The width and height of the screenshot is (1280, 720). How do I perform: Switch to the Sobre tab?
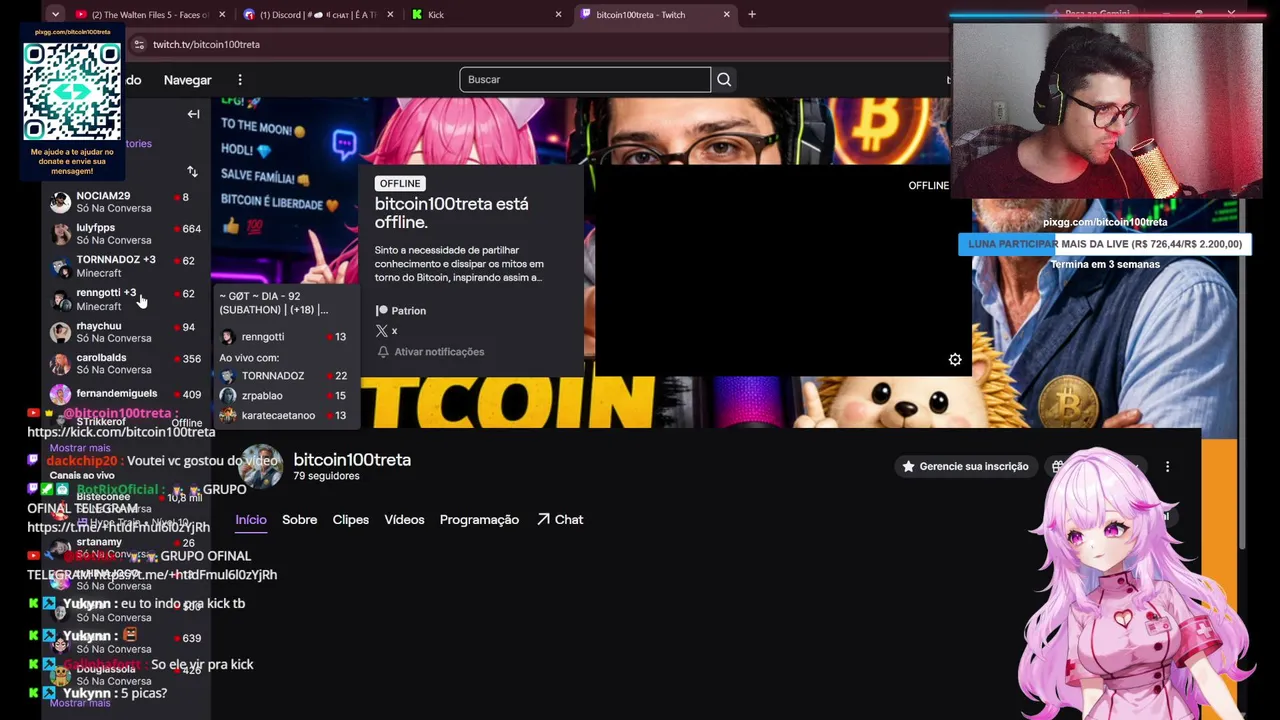tap(299, 520)
